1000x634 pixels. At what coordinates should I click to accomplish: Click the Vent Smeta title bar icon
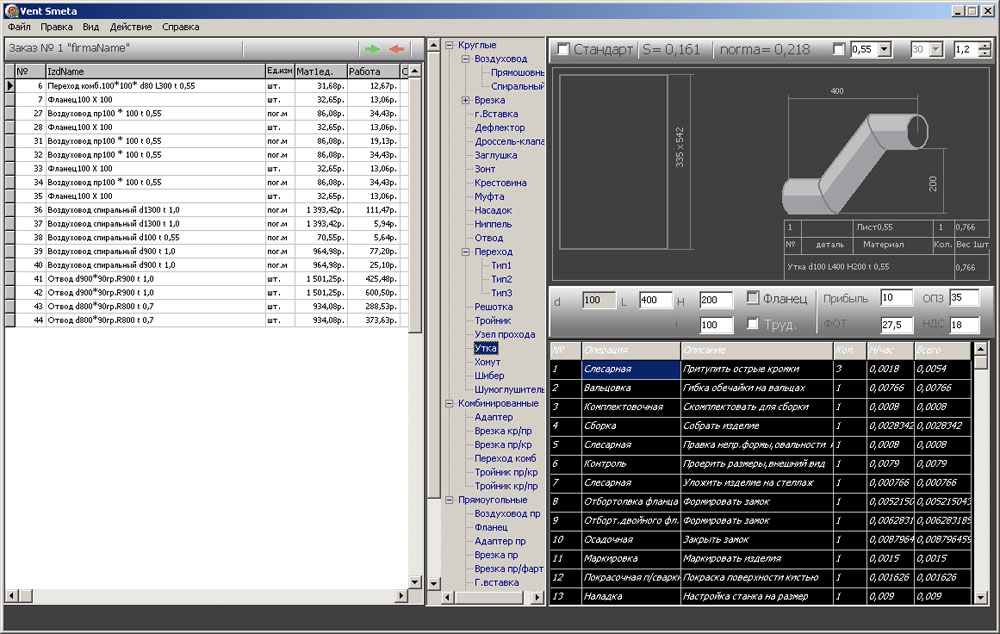tap(10, 10)
